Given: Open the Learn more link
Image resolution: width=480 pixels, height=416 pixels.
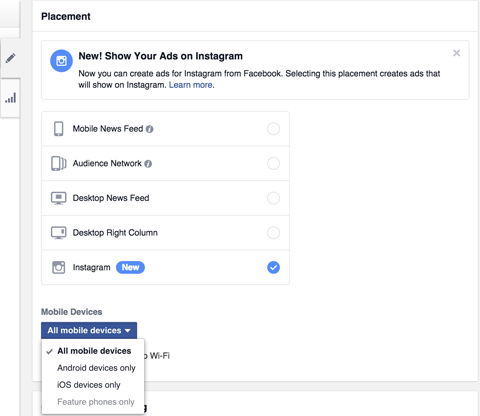Looking at the screenshot, I should pos(190,85).
